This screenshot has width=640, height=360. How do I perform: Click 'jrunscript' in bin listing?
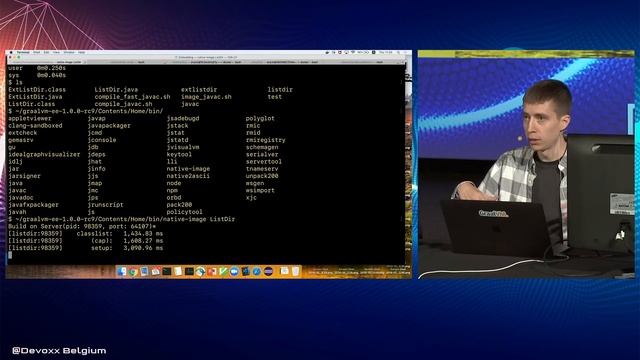pyautogui.click(x=105, y=205)
